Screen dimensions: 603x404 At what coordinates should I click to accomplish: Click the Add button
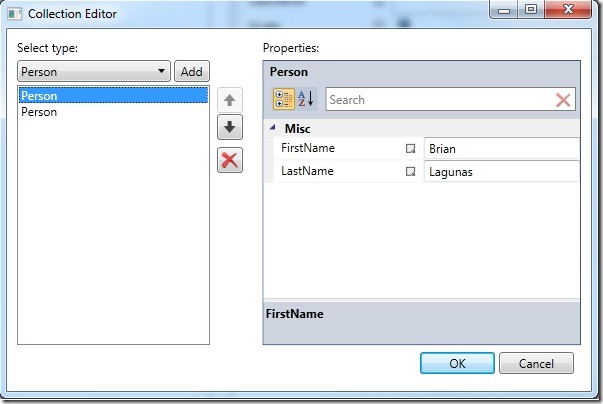point(192,71)
